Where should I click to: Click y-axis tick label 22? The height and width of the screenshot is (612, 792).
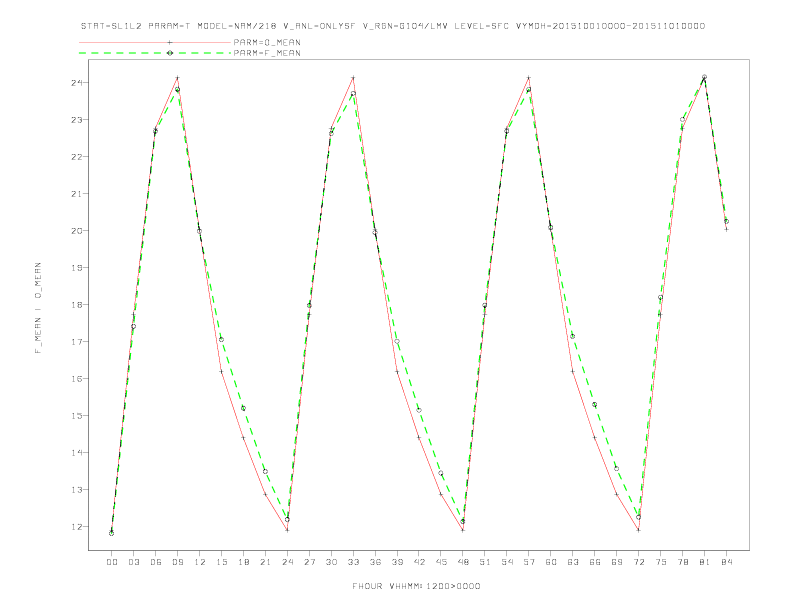[x=76, y=157]
